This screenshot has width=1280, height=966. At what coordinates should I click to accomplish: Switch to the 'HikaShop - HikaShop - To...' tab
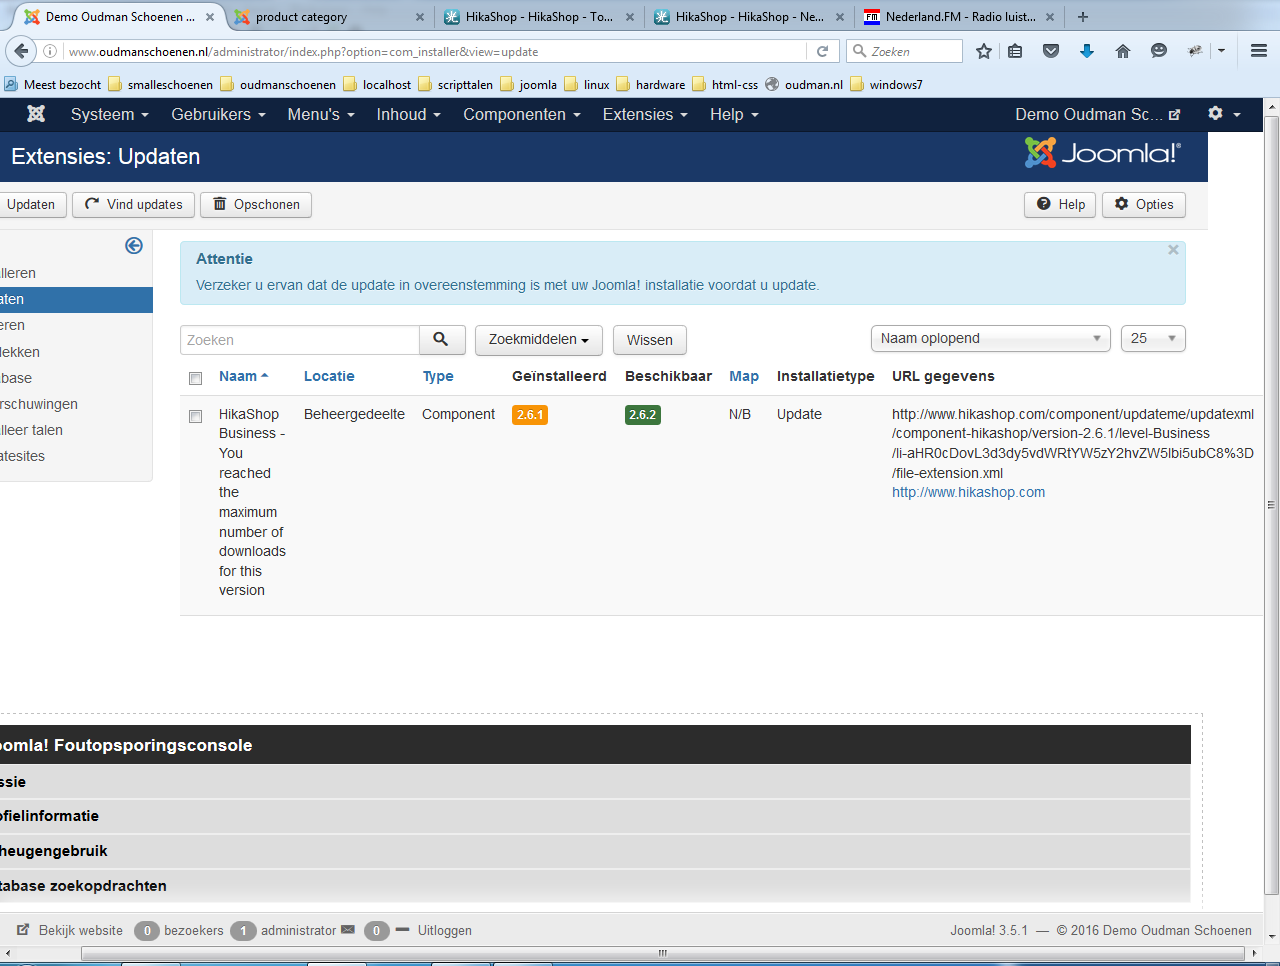coord(539,17)
